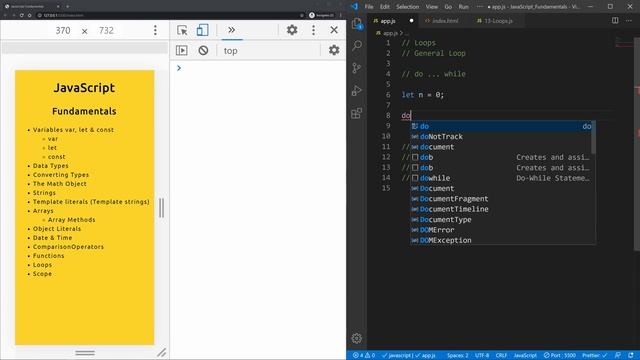Click the Spaces: 2 indentation status item
640x360 pixels.
(x=458, y=356)
